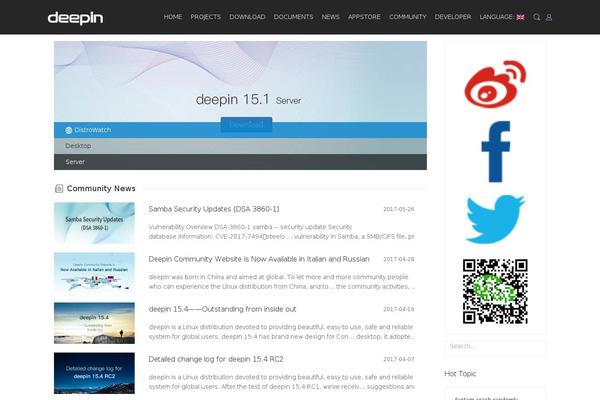Go to the HOME menu item
Screen dimensions: 600x400
pyautogui.click(x=173, y=17)
